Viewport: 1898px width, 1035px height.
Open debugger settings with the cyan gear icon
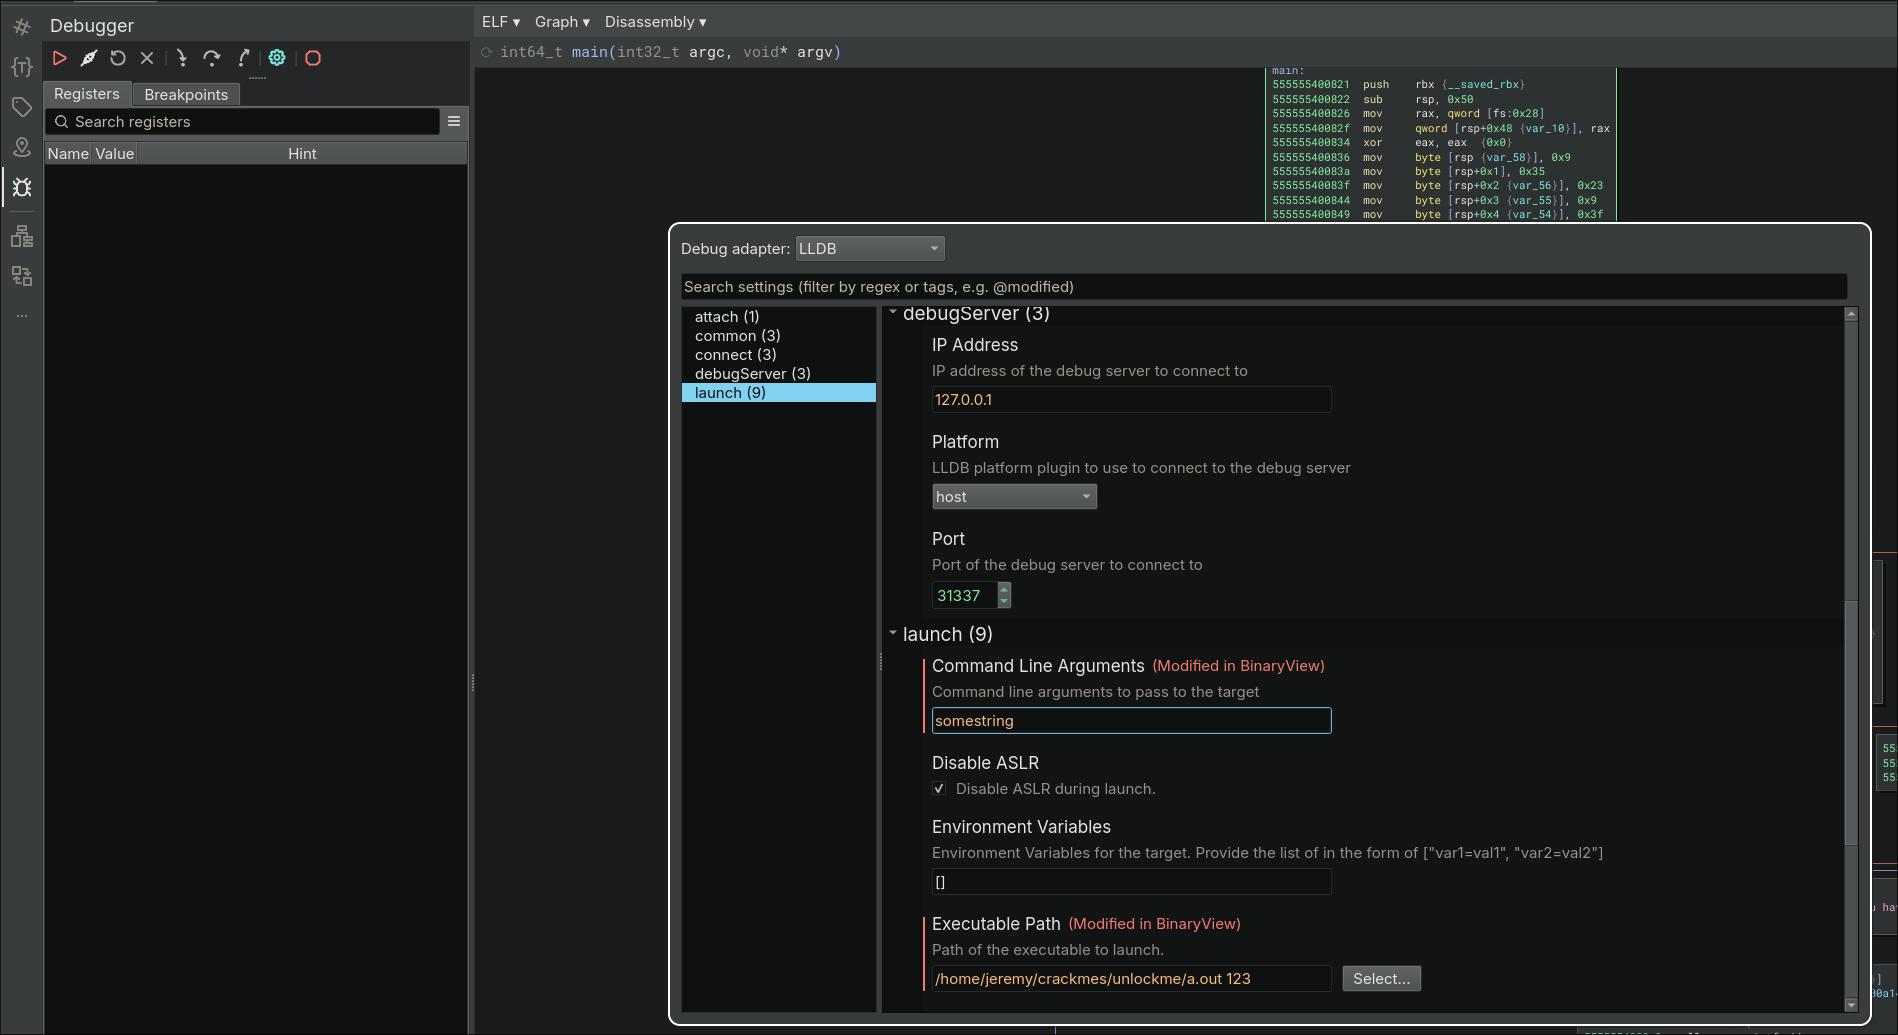[x=277, y=58]
